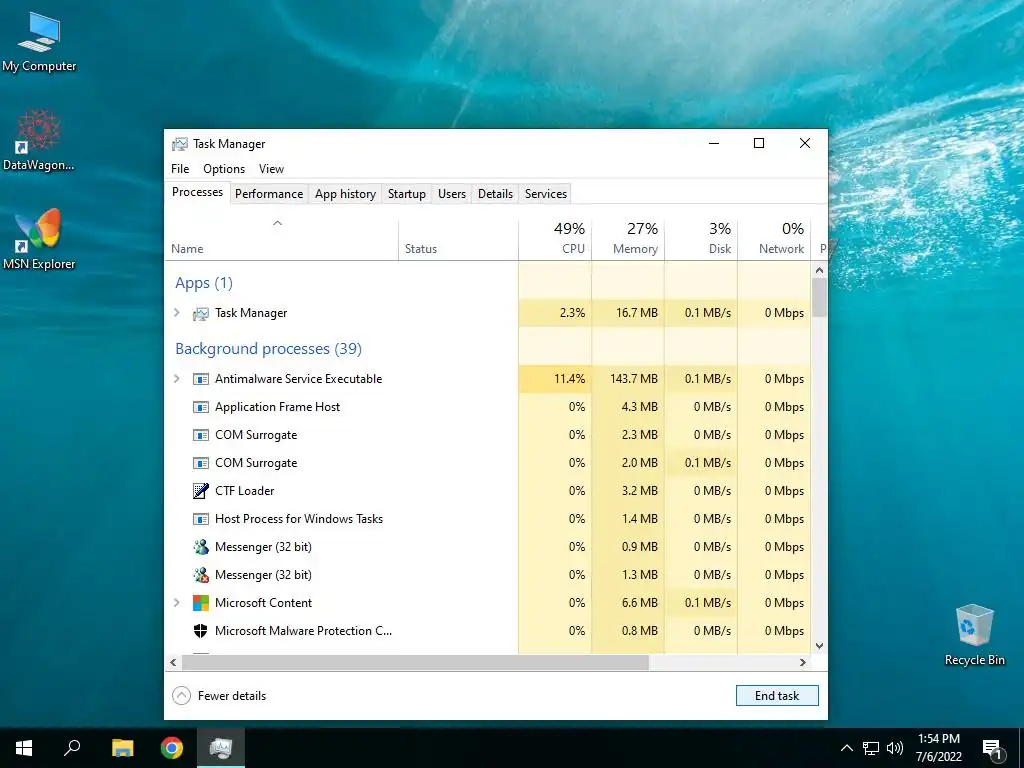Click the vertical scrollbar up arrow

pyautogui.click(x=820, y=270)
